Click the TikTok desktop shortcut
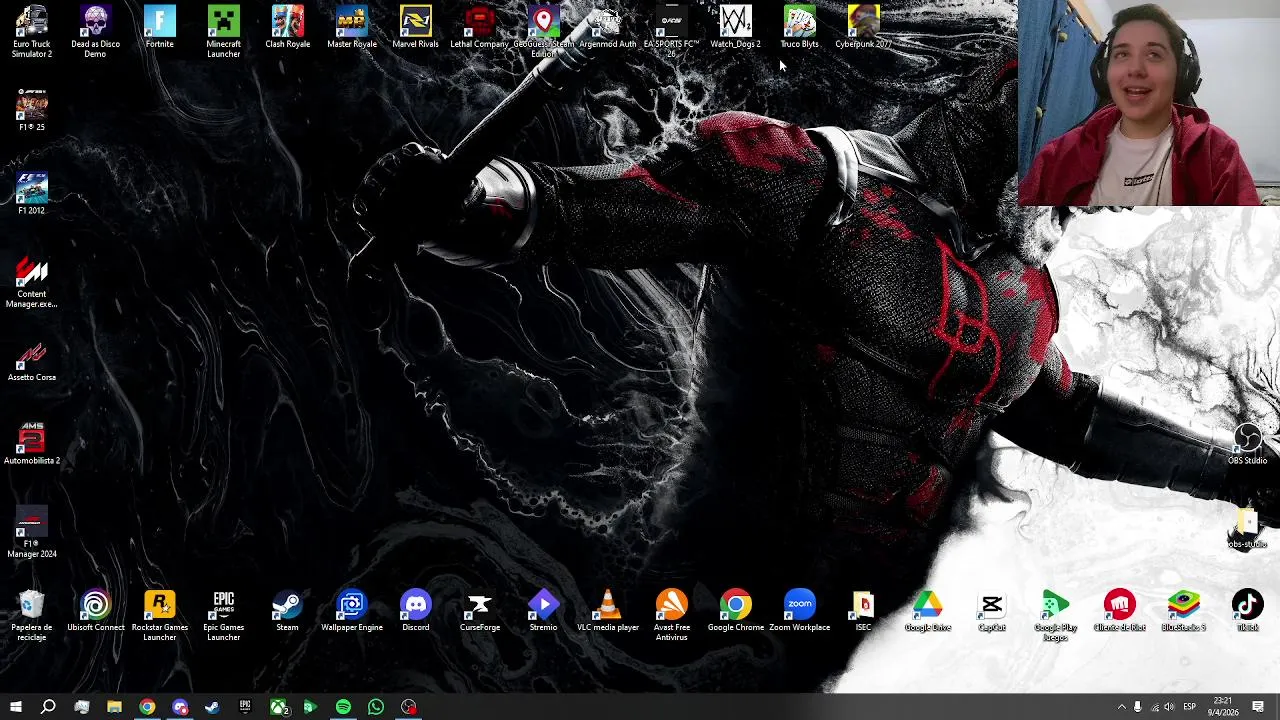Image resolution: width=1280 pixels, height=720 pixels. [x=1248, y=611]
